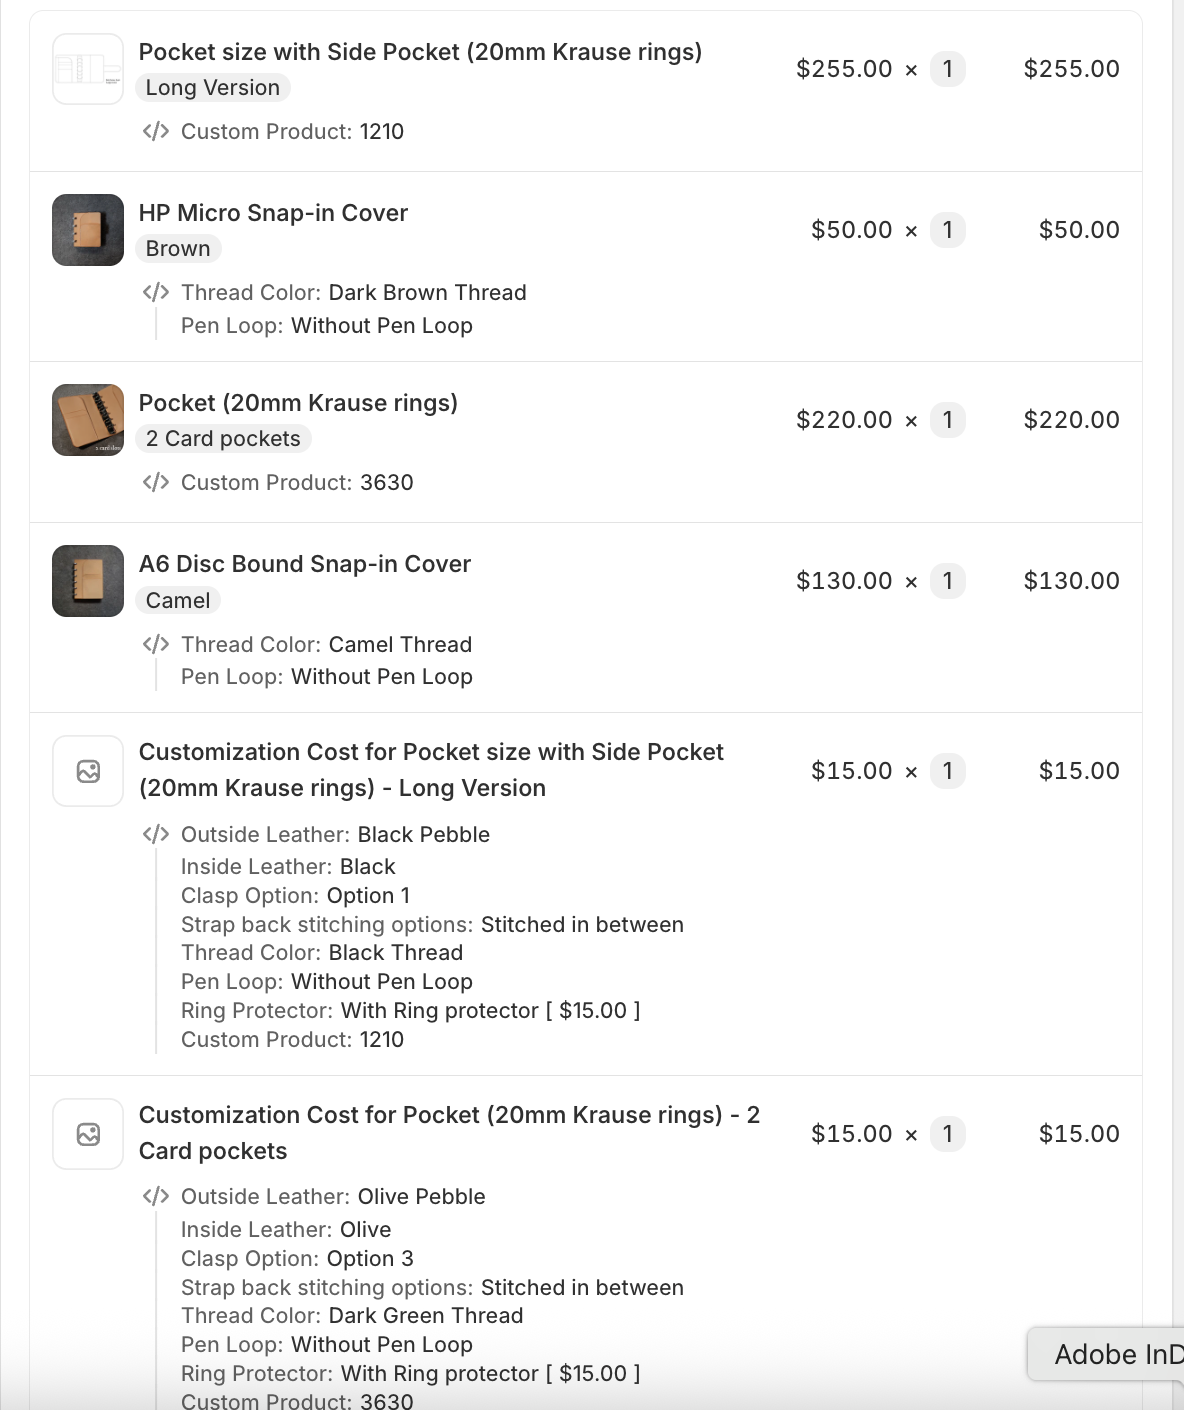Open the HP Micro Snap-in Cover link
The width and height of the screenshot is (1184, 1410).
tap(273, 213)
